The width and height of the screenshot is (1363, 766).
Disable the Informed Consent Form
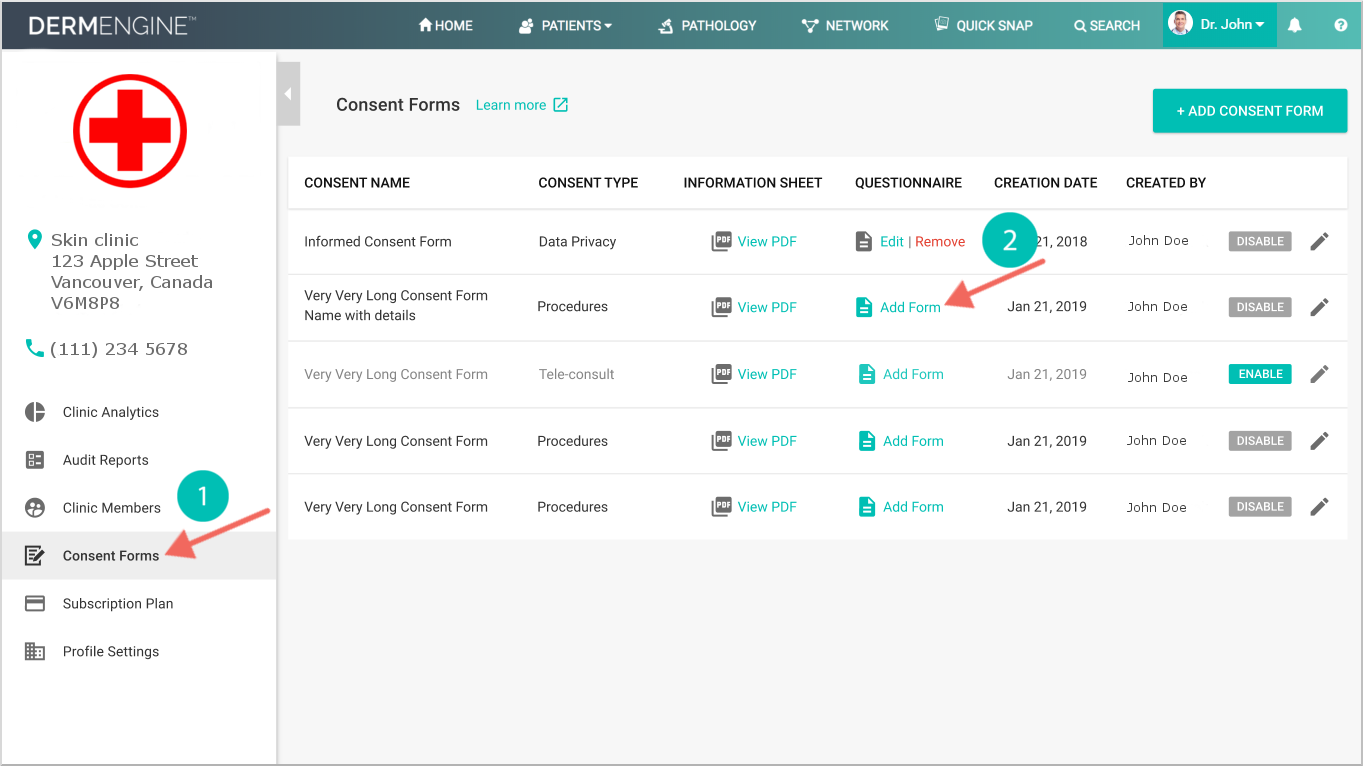click(1259, 241)
